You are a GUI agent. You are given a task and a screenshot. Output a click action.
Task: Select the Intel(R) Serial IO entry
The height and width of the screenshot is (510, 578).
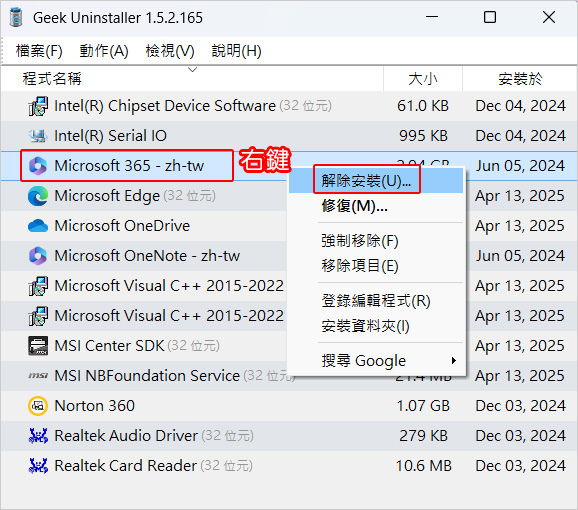(110, 136)
